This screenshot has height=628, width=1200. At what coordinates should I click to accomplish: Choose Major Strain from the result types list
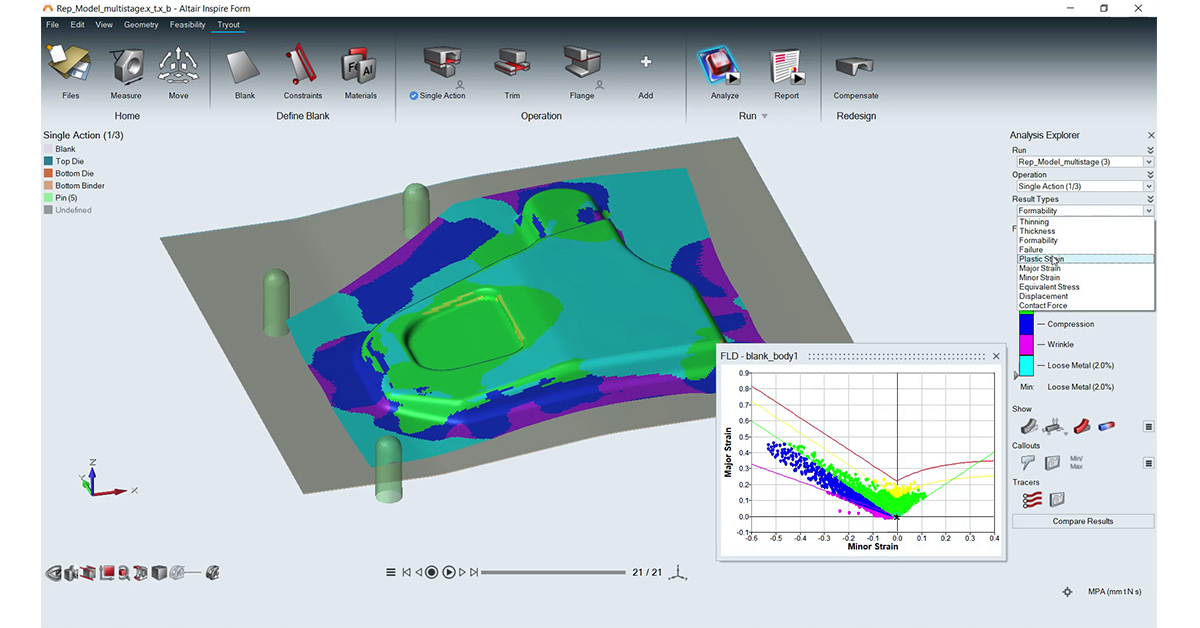pos(1085,268)
